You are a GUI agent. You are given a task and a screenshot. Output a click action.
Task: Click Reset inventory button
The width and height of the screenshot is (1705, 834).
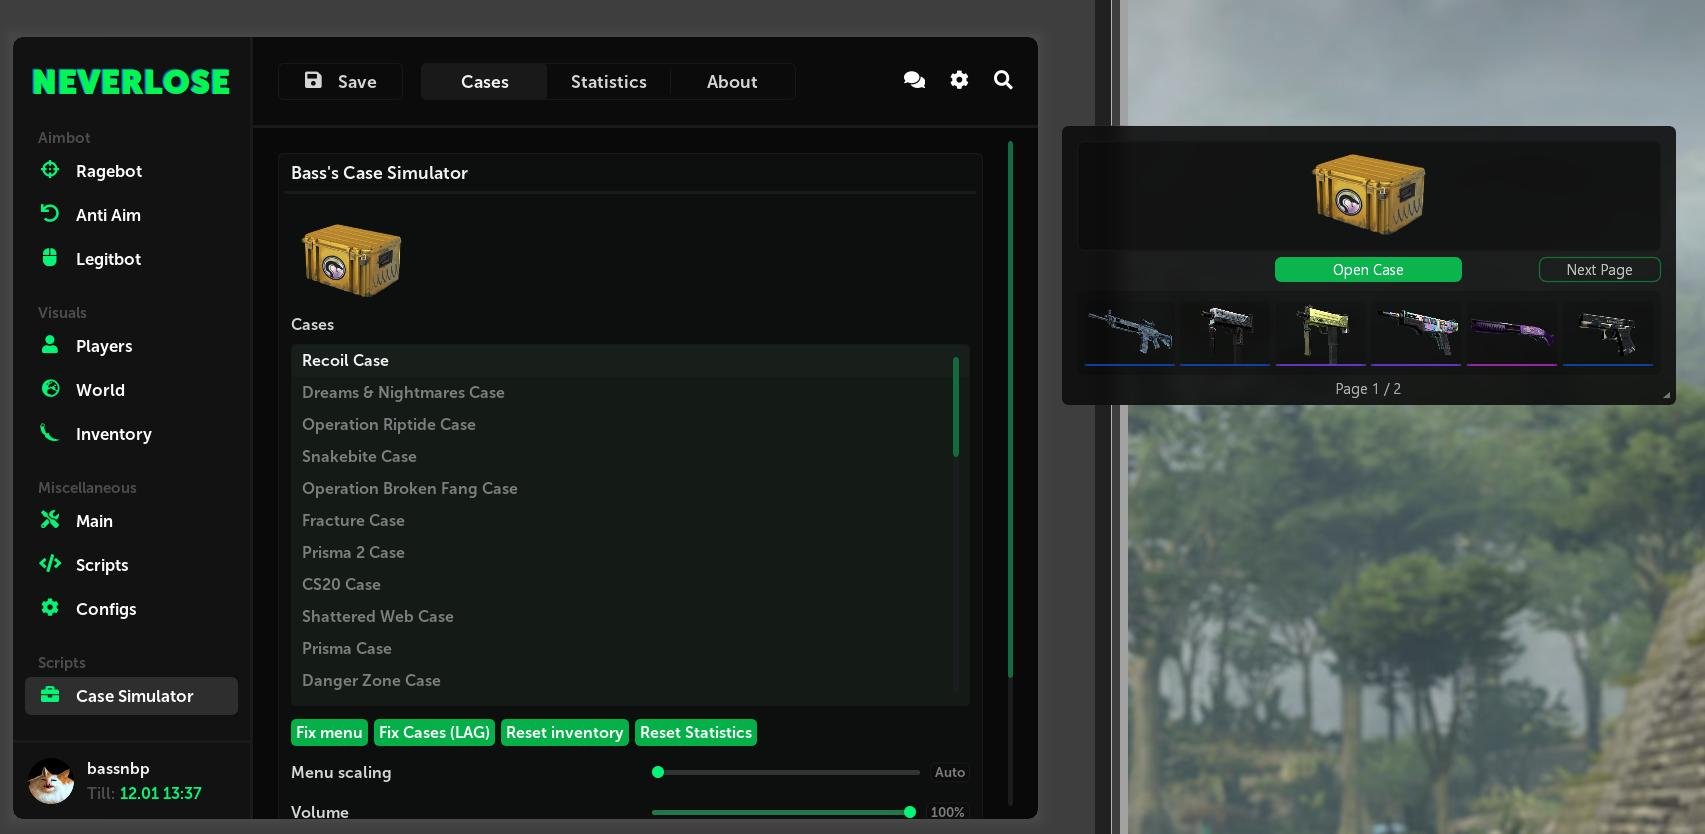pos(564,732)
